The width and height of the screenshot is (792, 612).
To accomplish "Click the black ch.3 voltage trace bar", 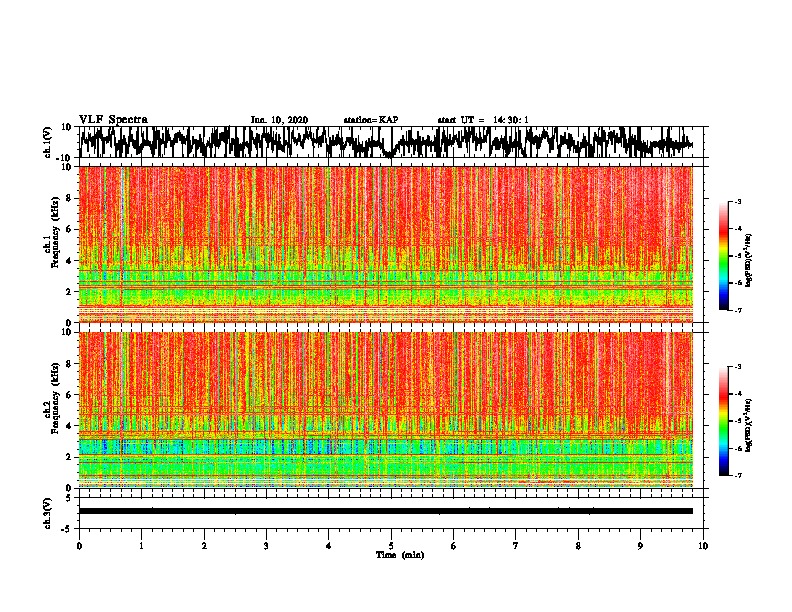I will coord(386,511).
